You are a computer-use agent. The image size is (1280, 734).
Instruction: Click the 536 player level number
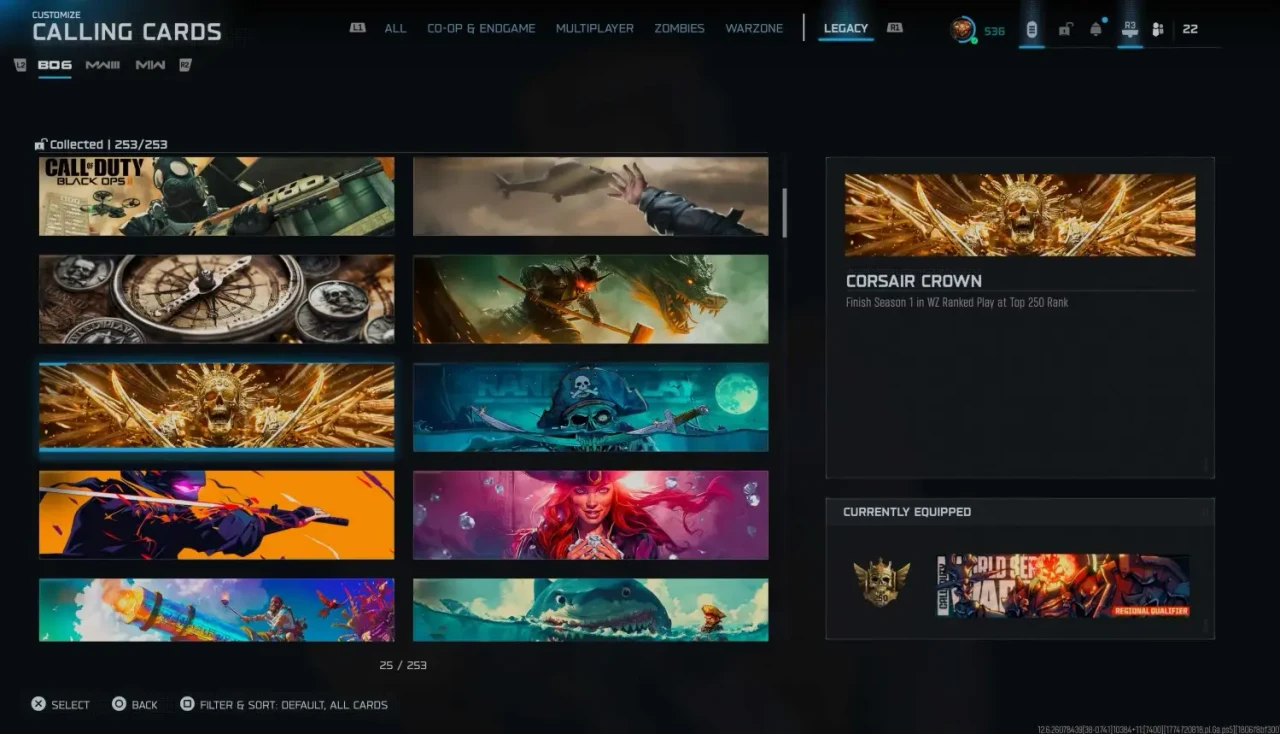(994, 31)
